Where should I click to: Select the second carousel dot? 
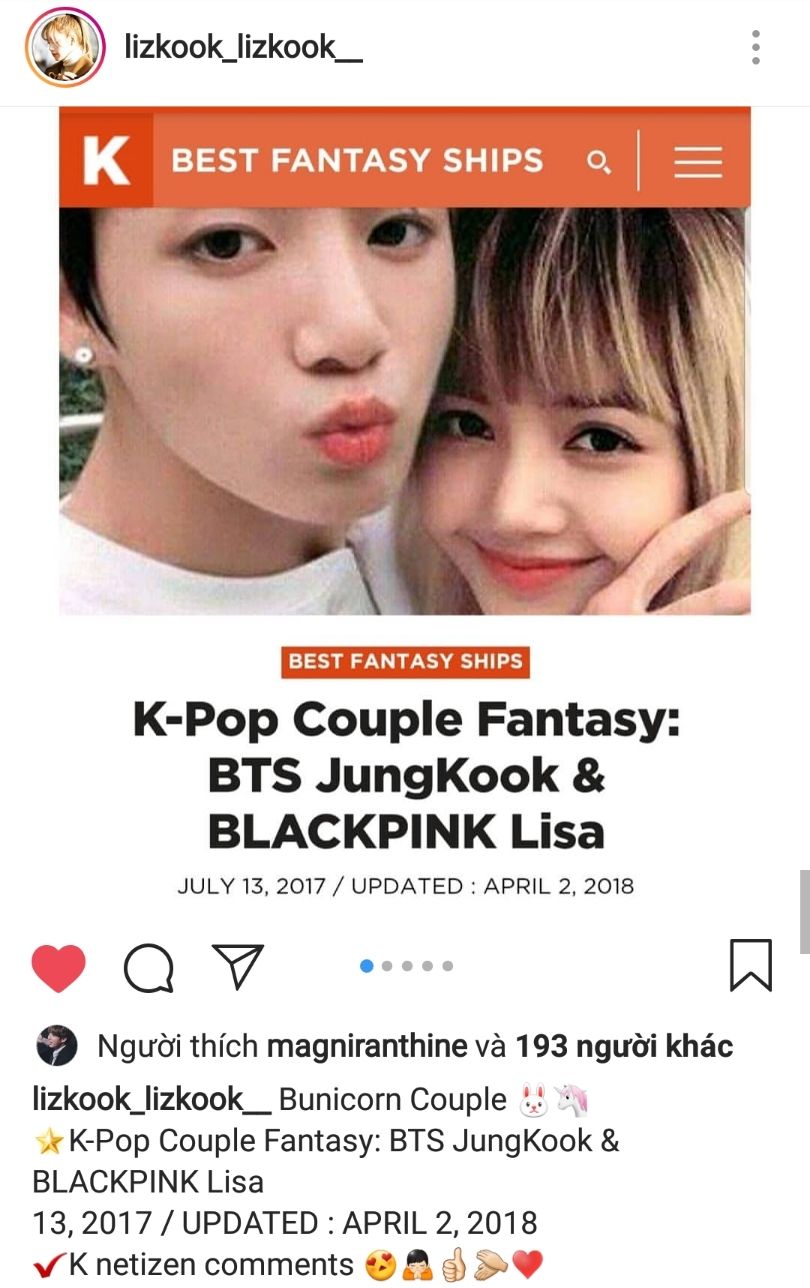point(387,966)
